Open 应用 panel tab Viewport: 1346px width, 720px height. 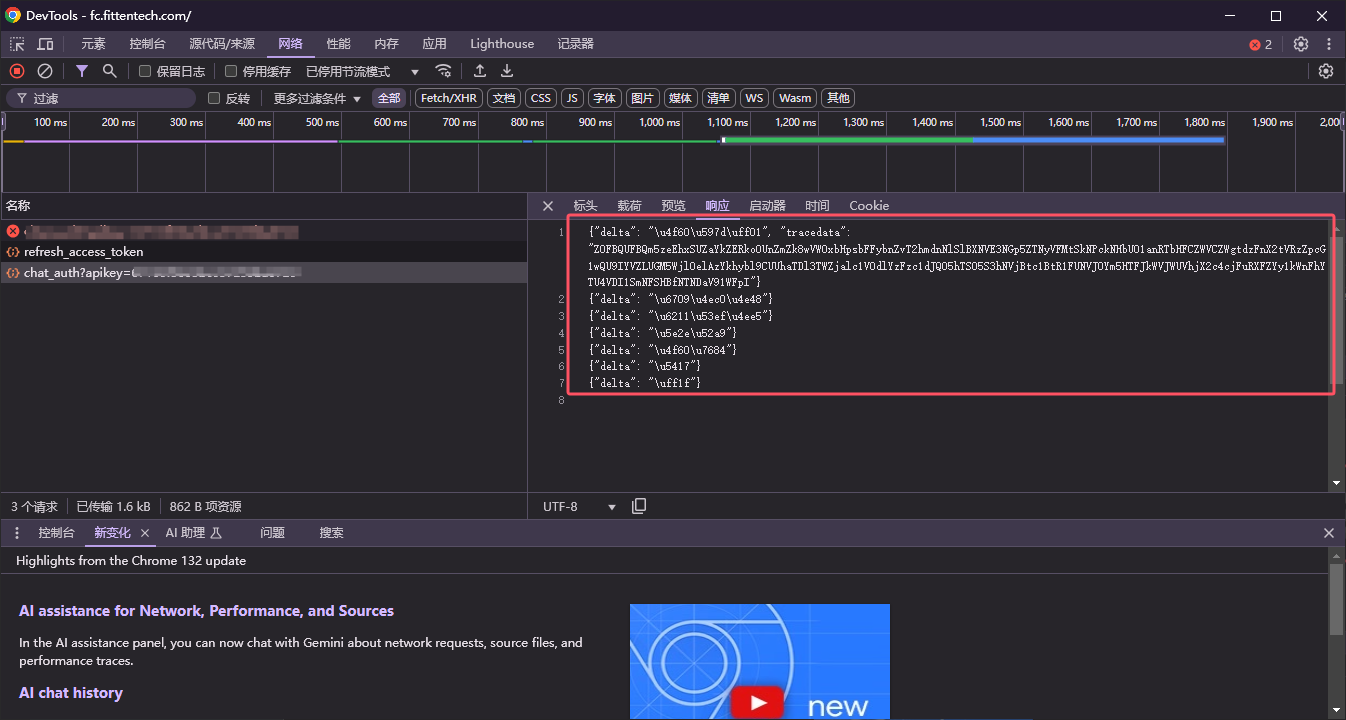434,44
